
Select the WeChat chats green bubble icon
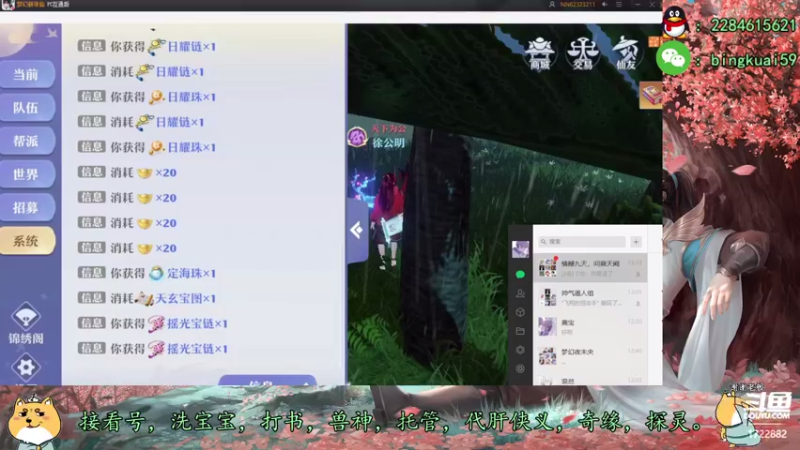tap(520, 274)
